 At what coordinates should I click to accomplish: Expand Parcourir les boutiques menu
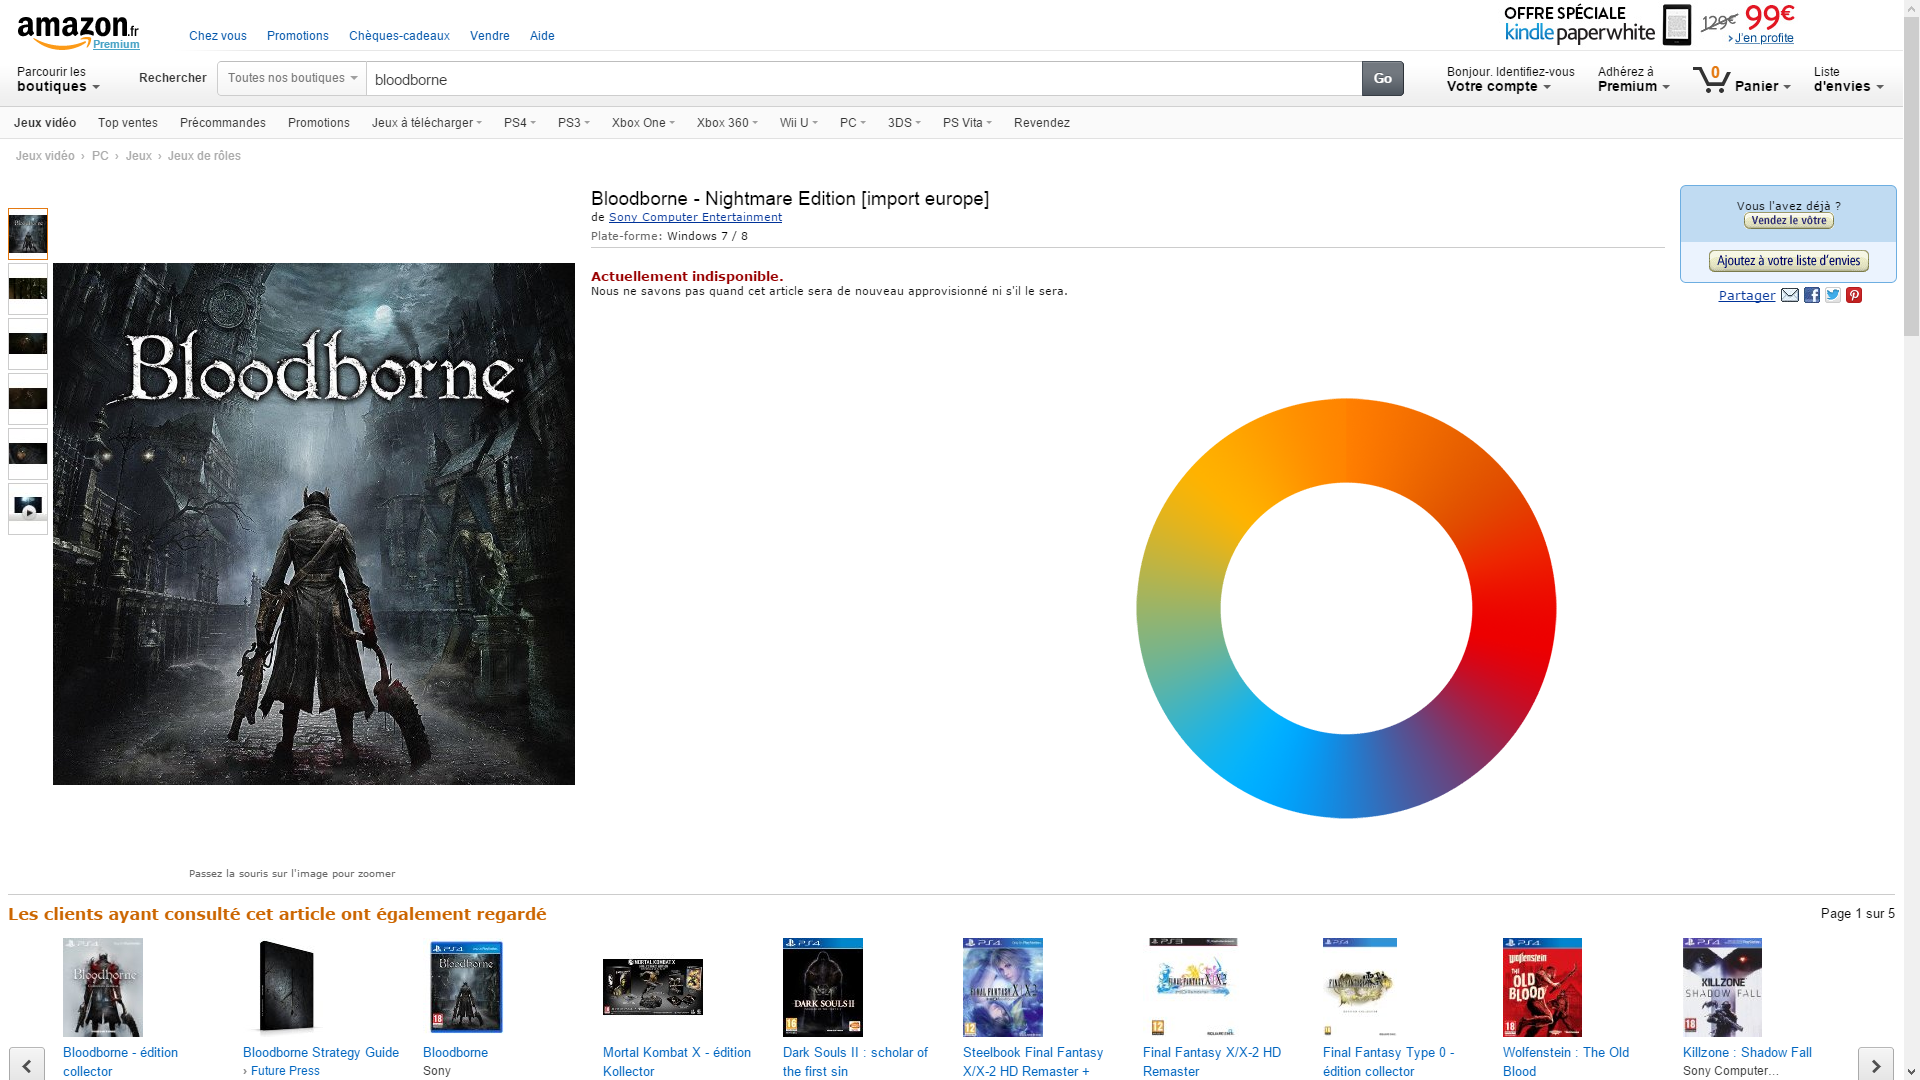point(58,79)
